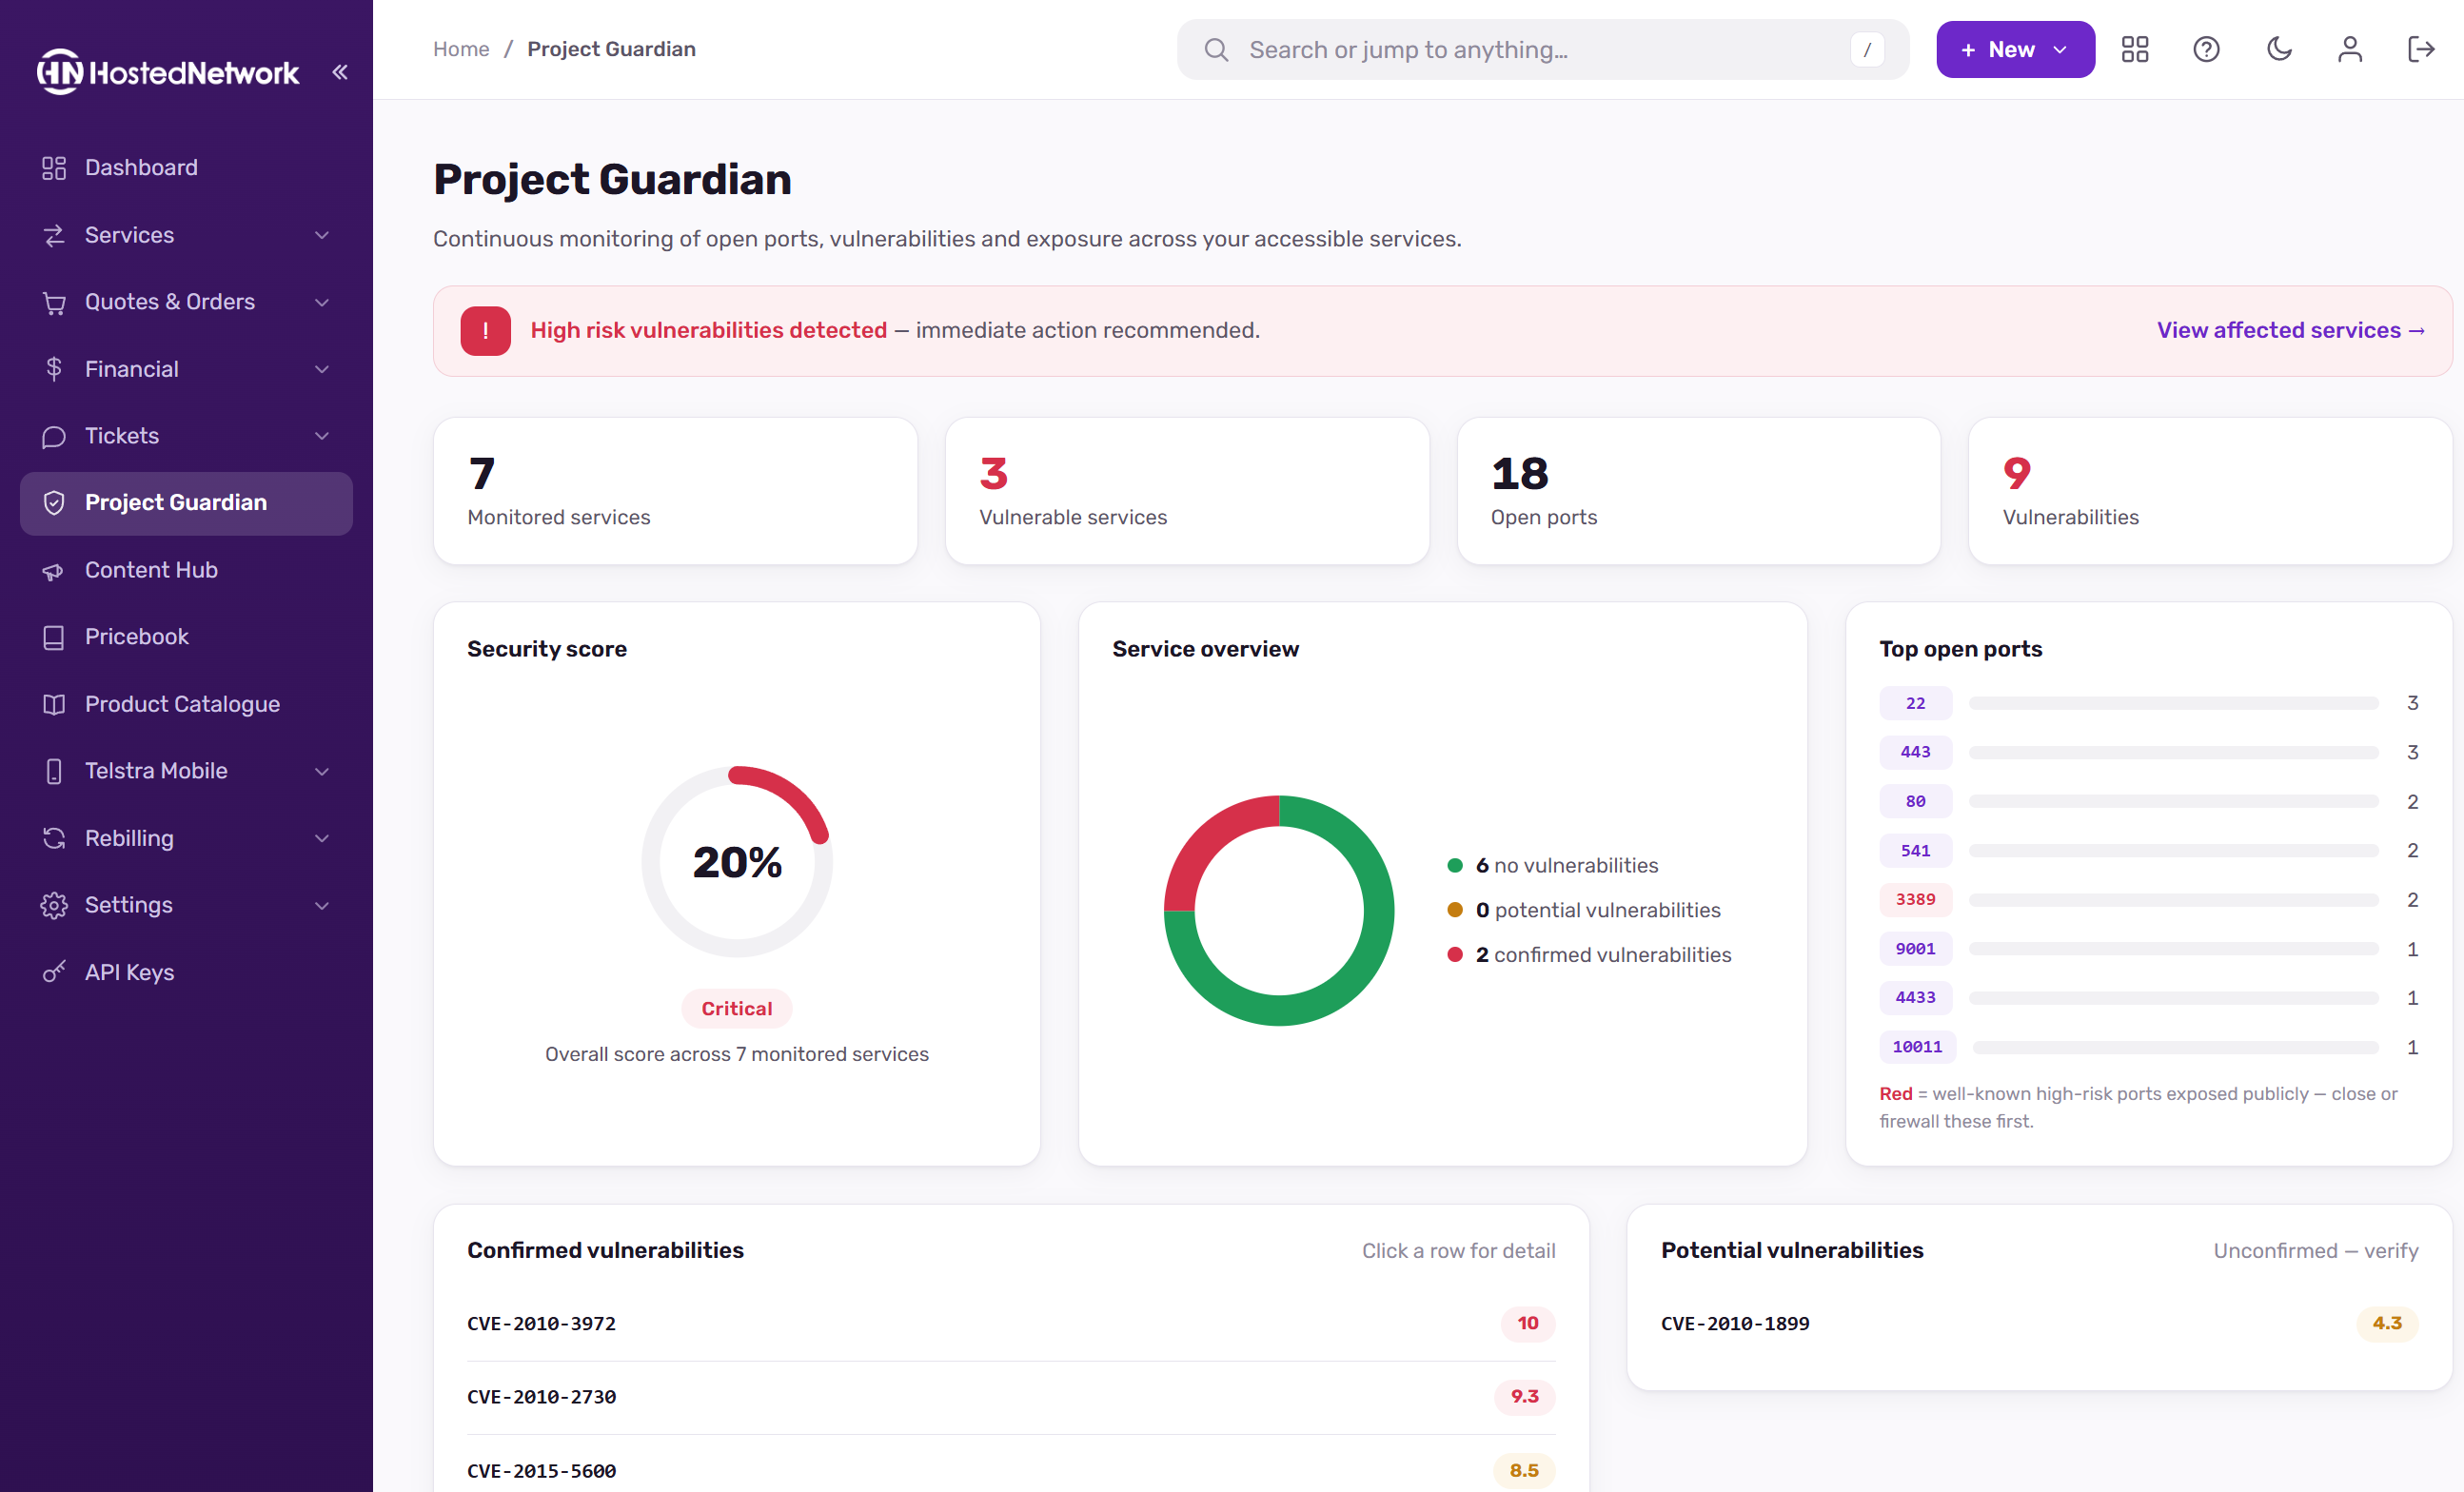Click the Critical score badge
The height and width of the screenshot is (1492, 2464).
click(x=737, y=1008)
